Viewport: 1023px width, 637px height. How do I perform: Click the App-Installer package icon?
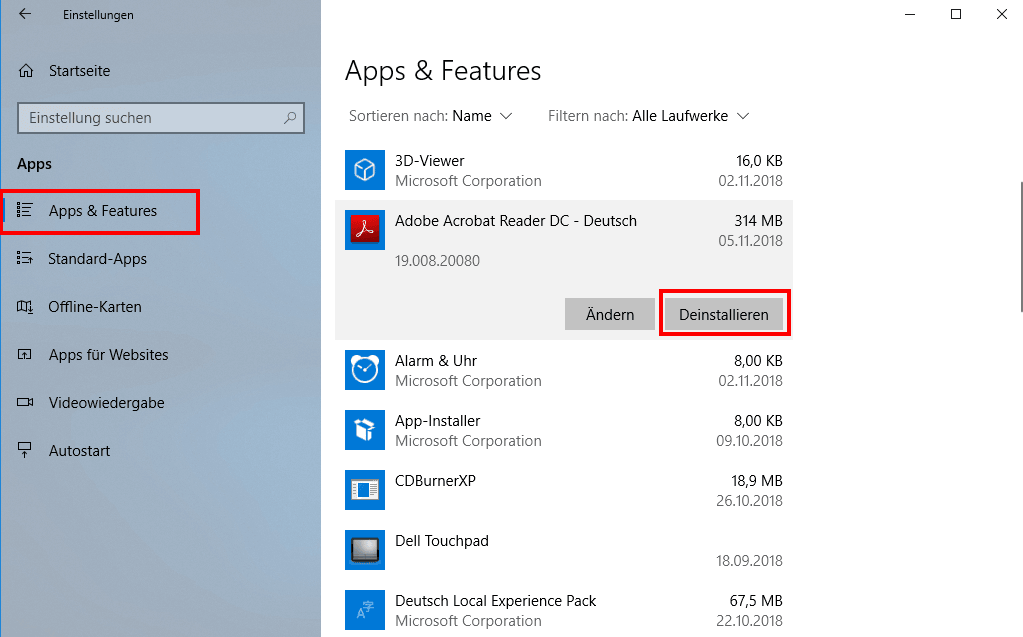tap(365, 430)
